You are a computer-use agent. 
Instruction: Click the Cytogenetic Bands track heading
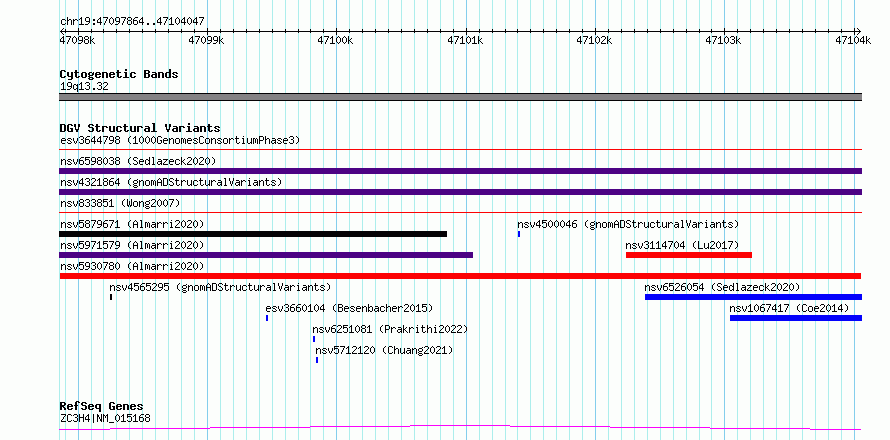[119, 74]
